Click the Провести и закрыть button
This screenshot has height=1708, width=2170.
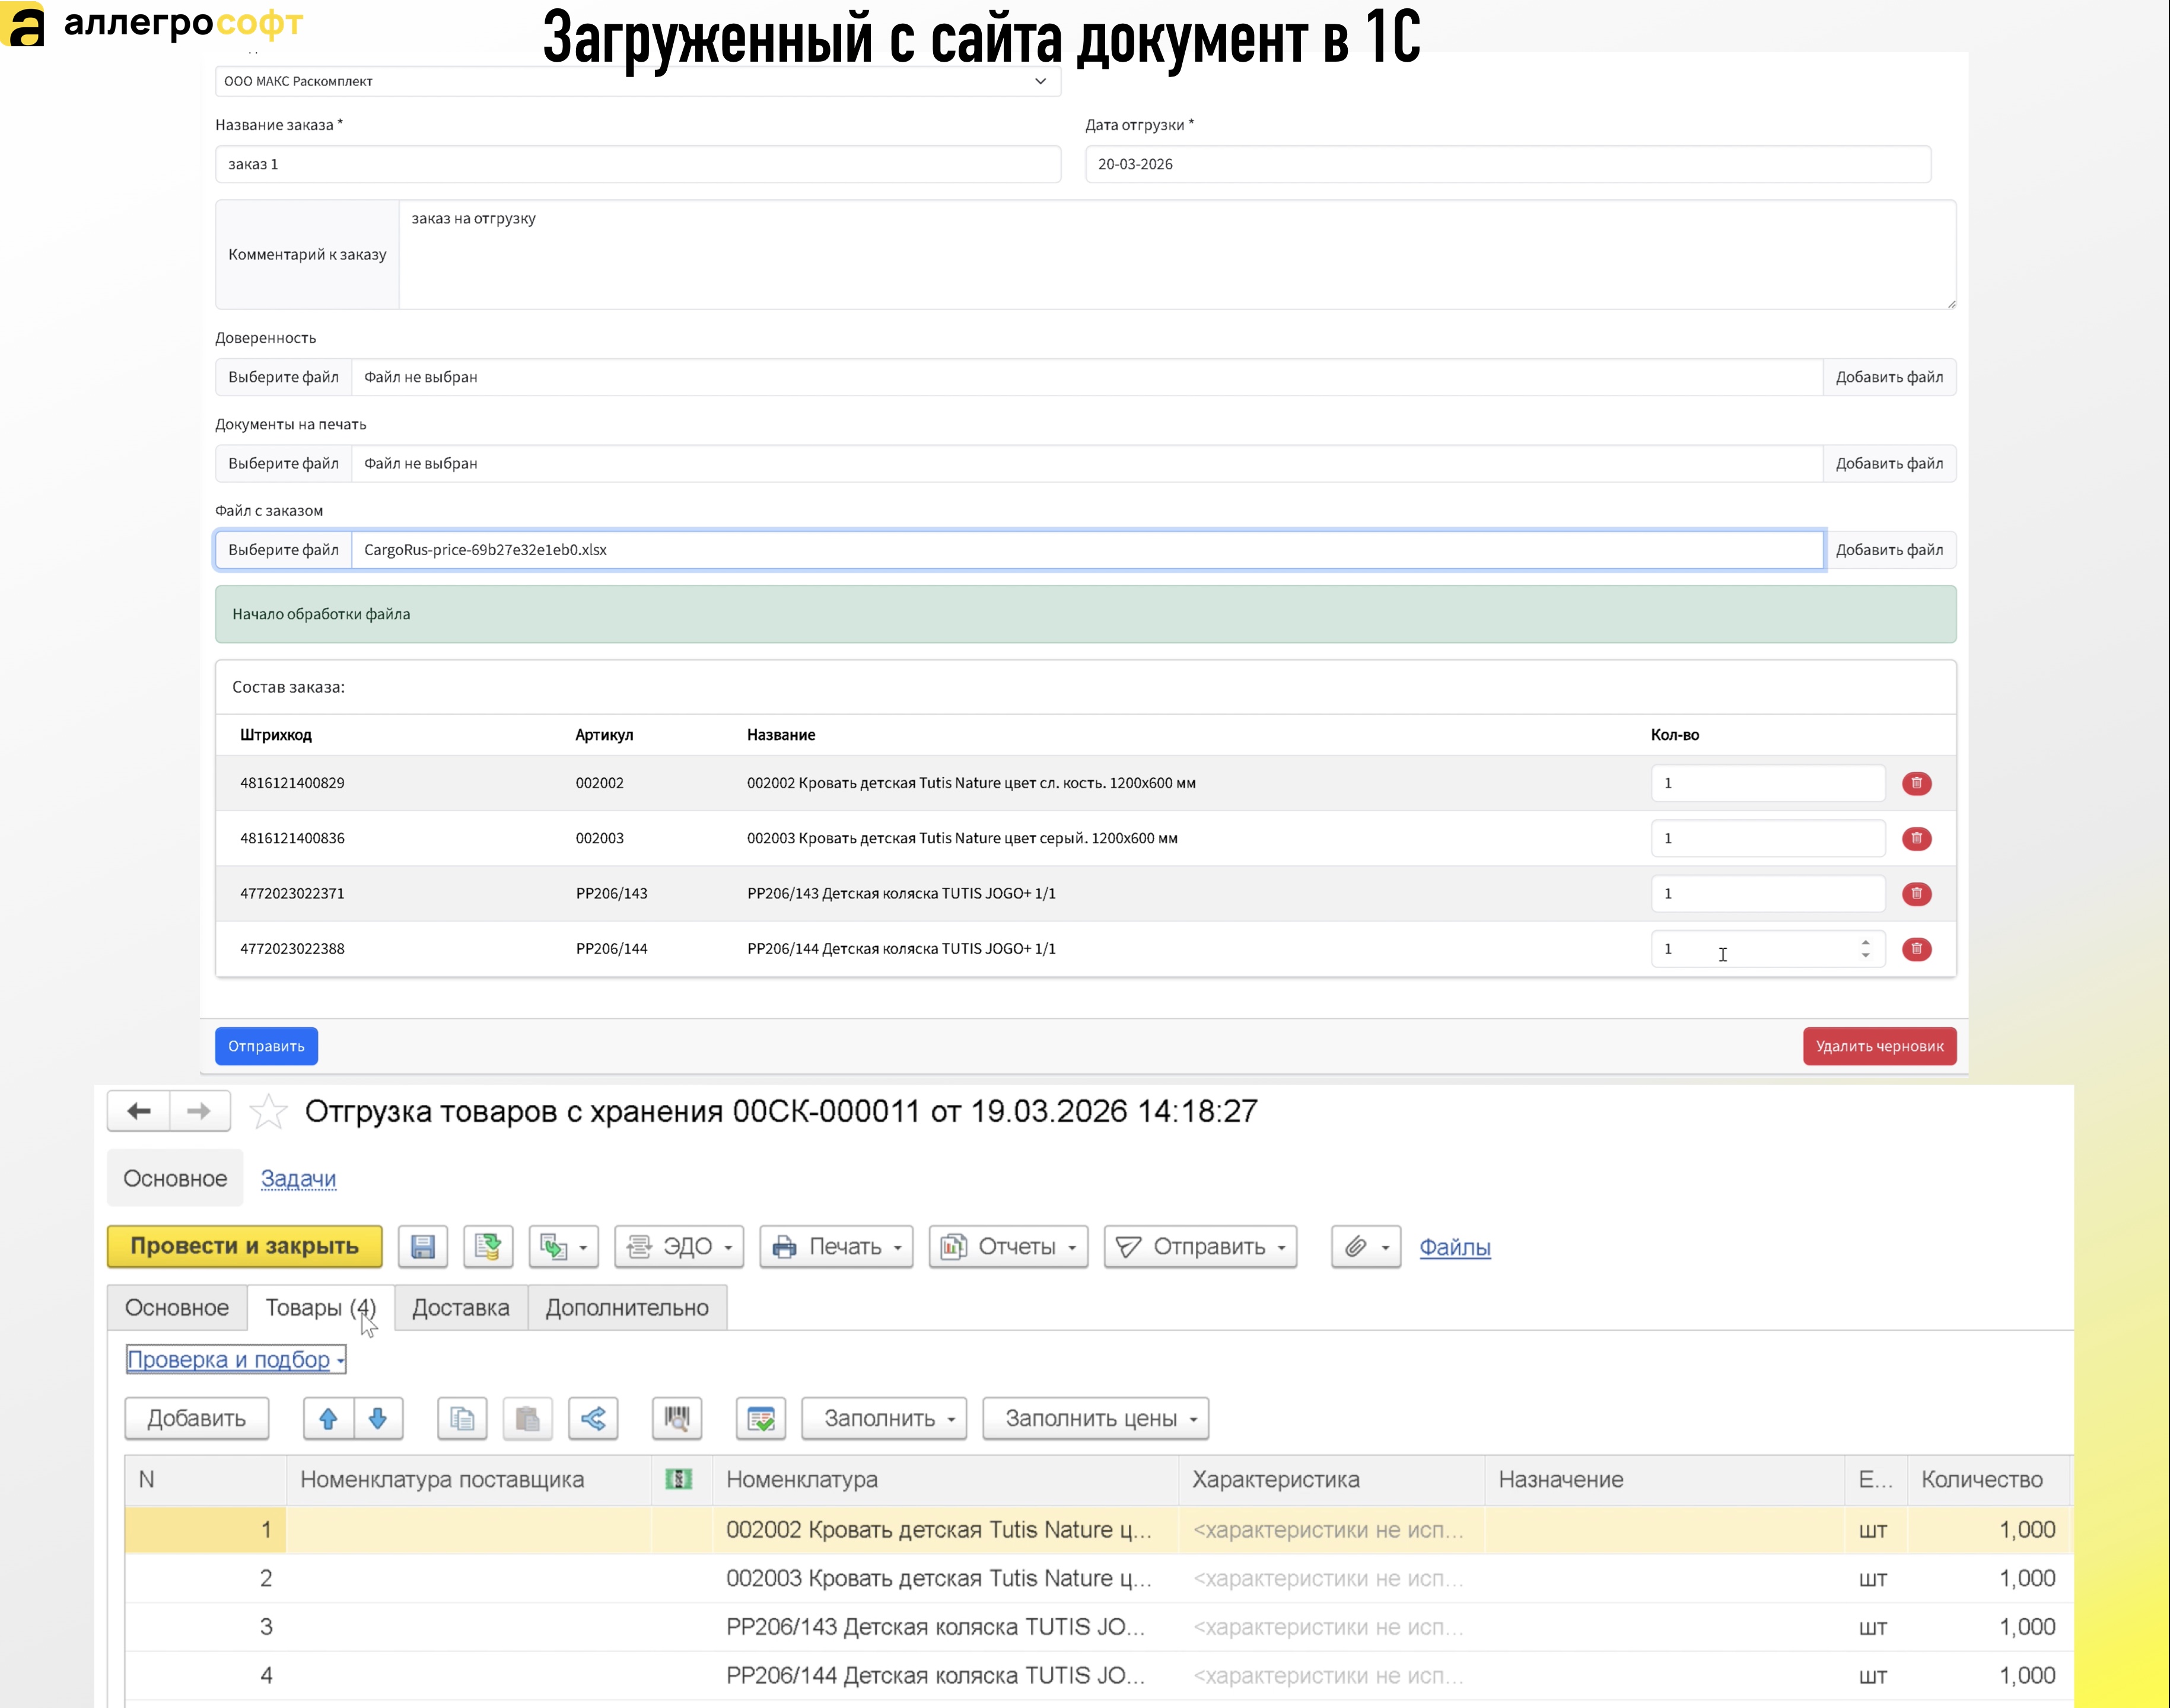click(x=245, y=1246)
